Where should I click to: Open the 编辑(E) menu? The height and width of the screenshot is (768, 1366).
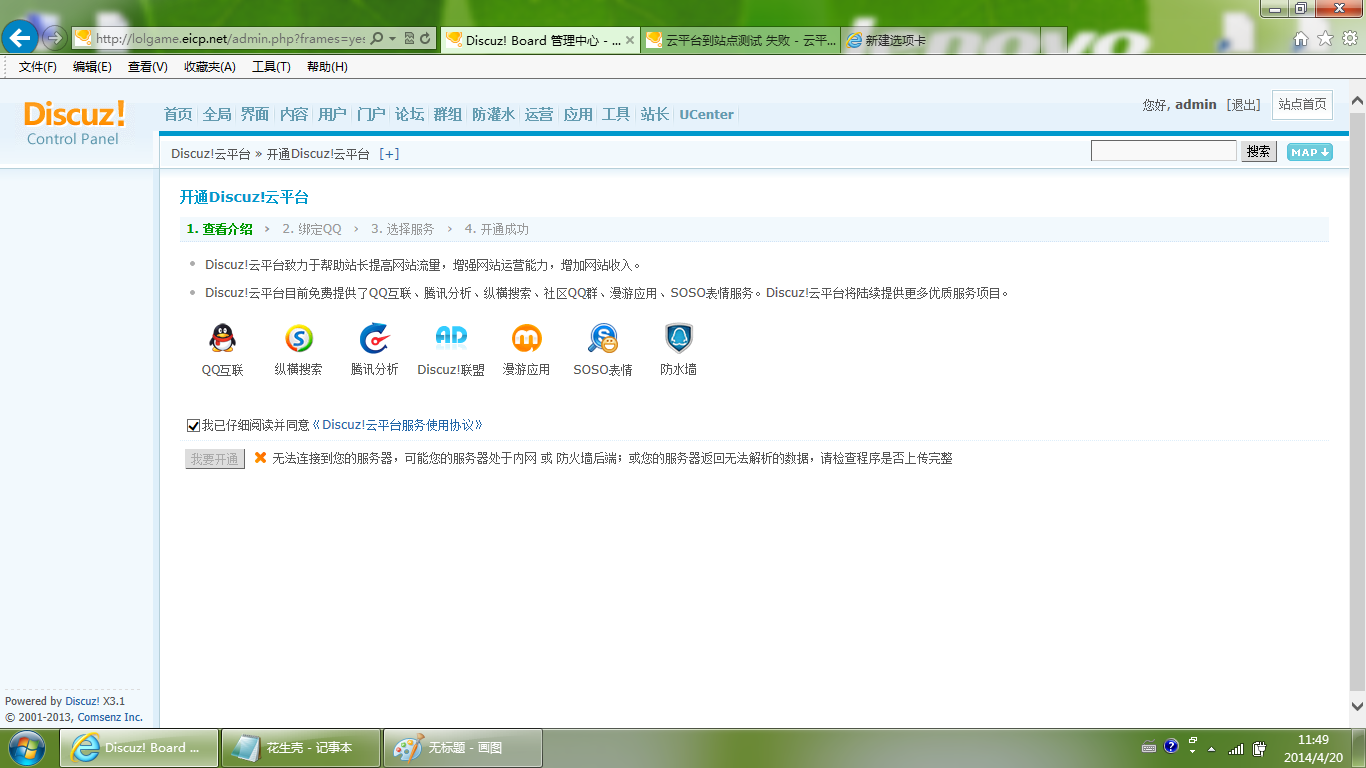click(92, 67)
